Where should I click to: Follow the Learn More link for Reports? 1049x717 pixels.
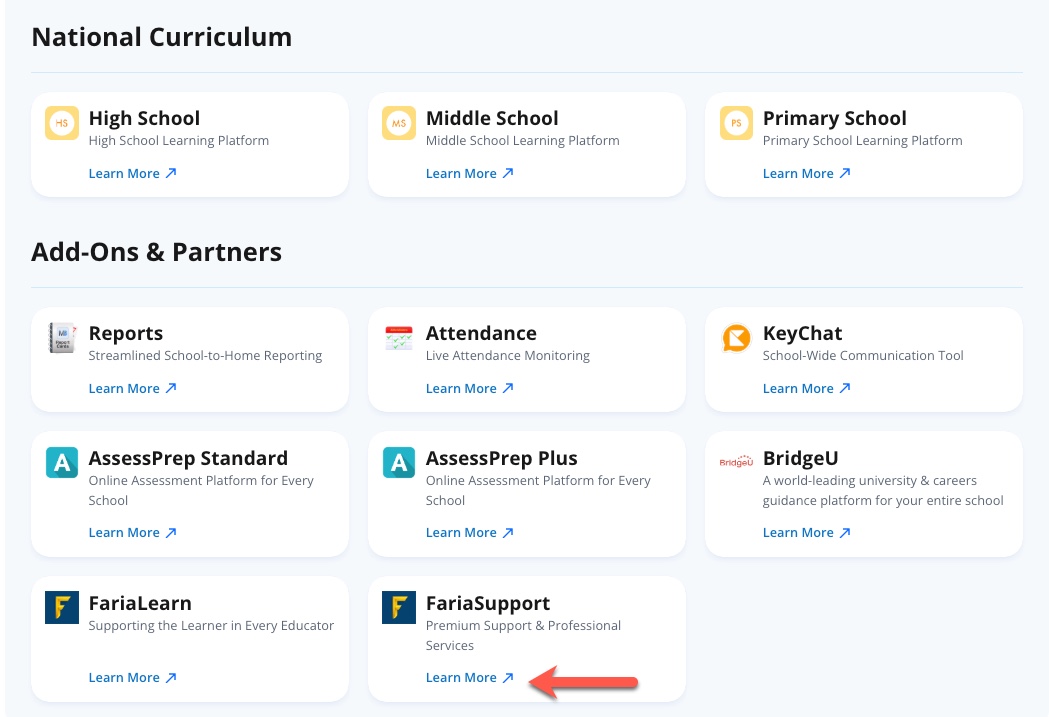[132, 389]
